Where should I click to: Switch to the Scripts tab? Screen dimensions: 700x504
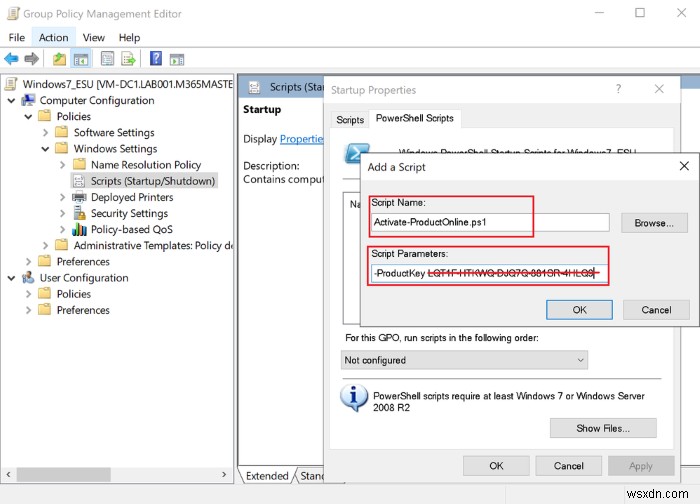tap(350, 120)
